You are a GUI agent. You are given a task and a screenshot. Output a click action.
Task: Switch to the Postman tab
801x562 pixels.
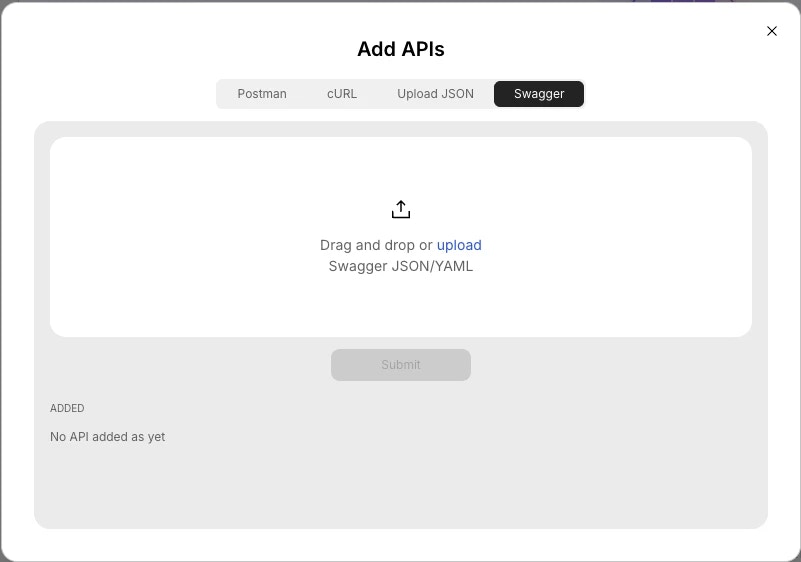262,94
